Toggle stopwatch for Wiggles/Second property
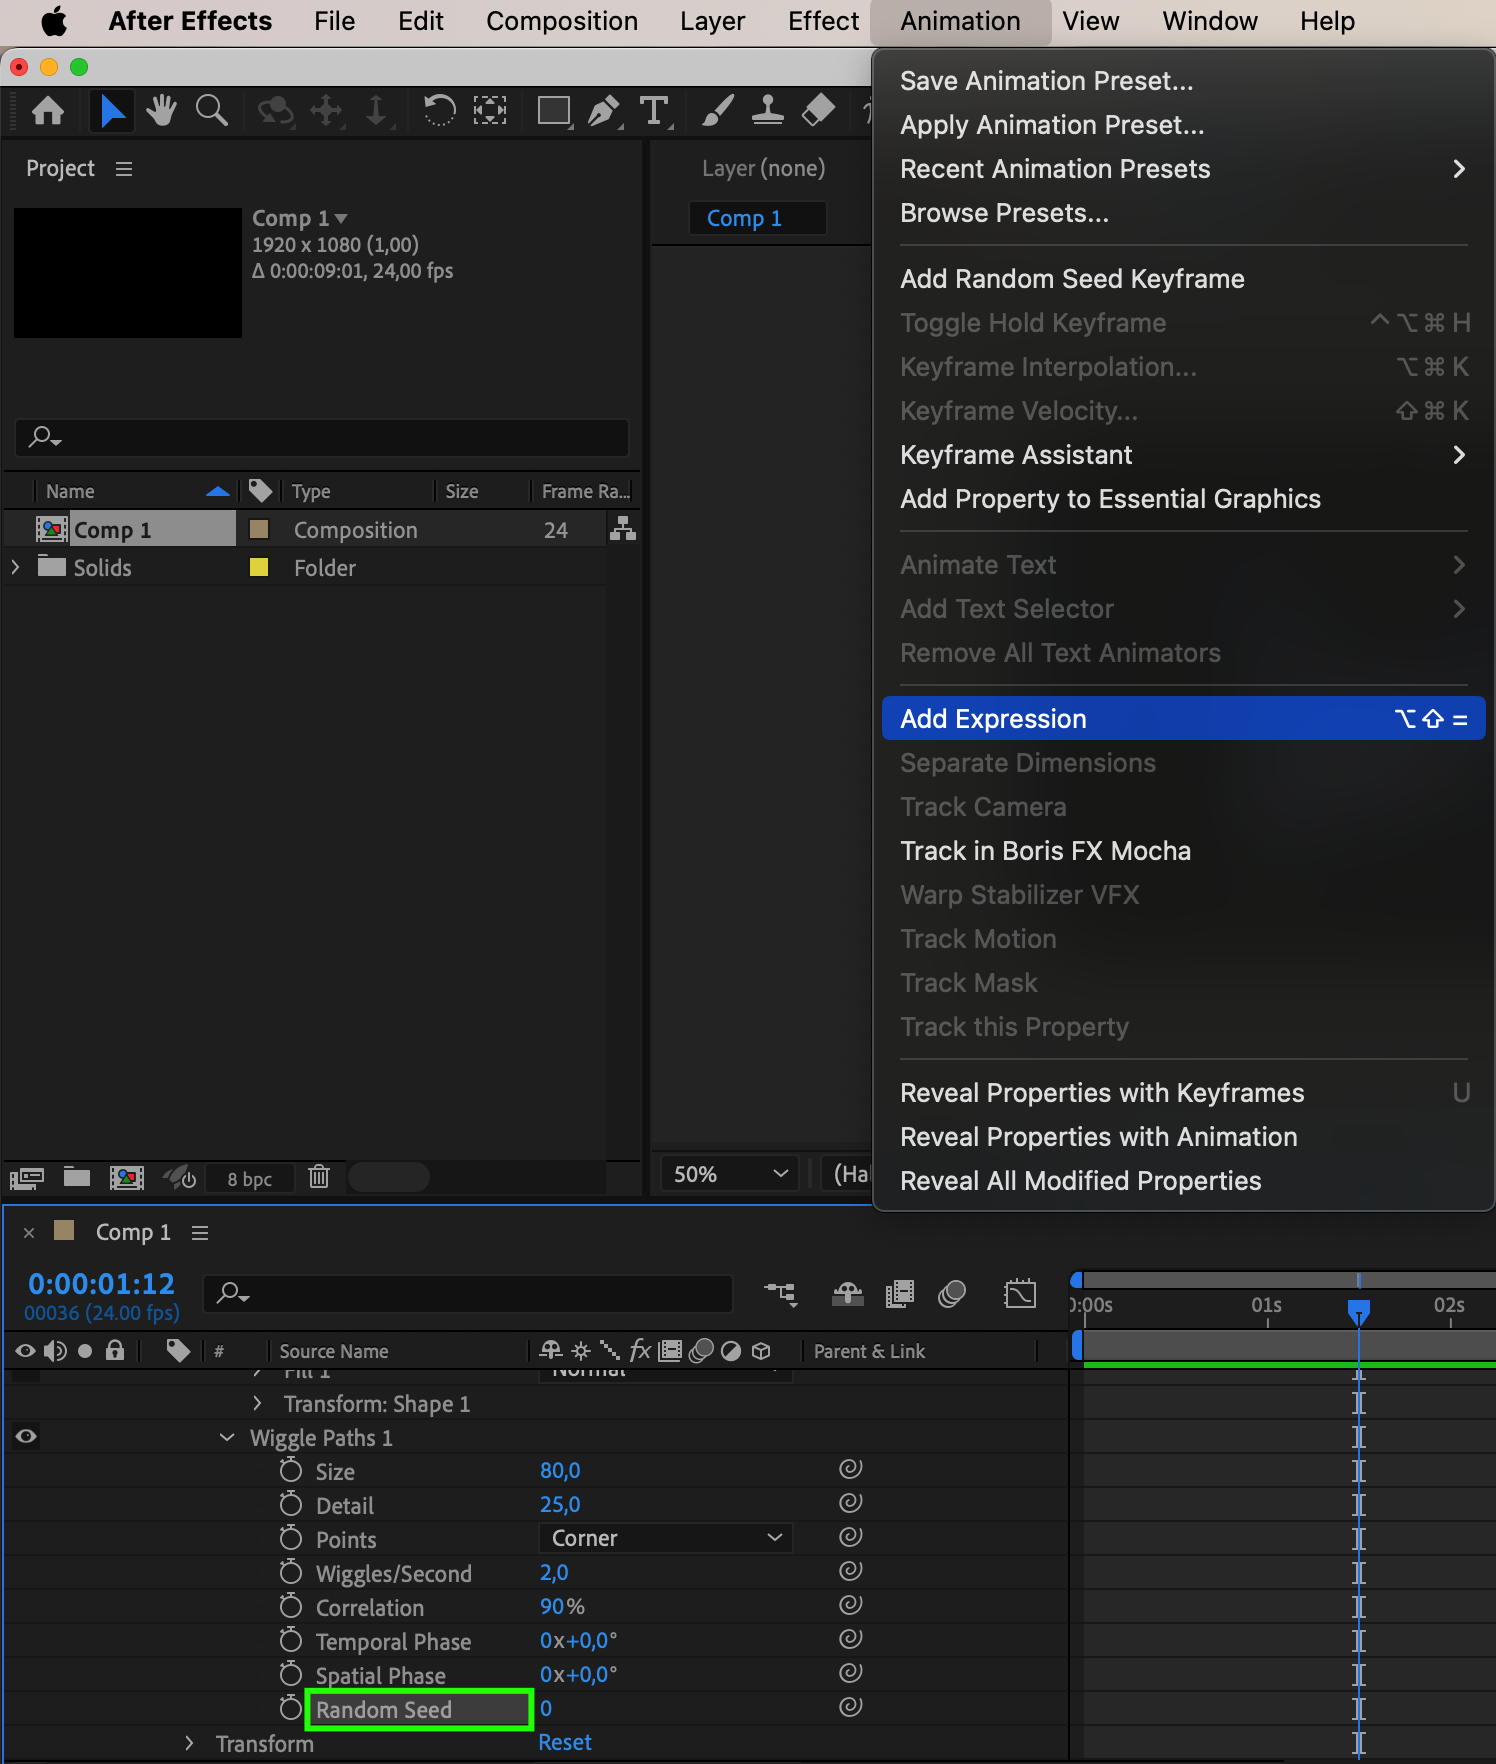This screenshot has height=1764, width=1496. tap(291, 1573)
